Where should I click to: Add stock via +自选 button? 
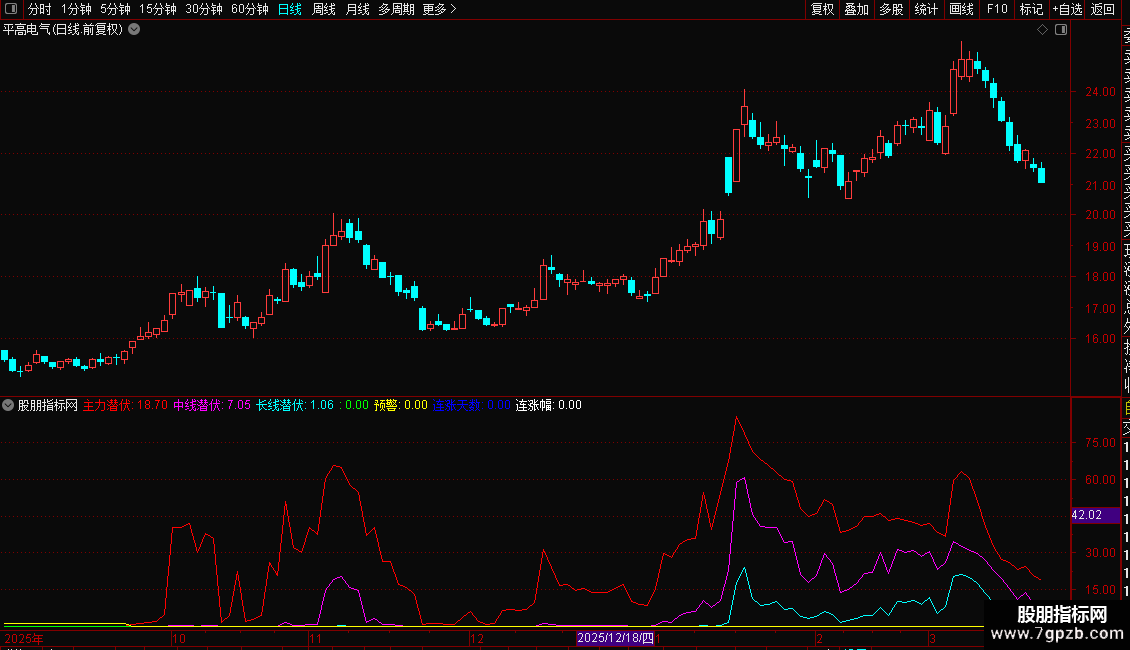(x=1067, y=9)
